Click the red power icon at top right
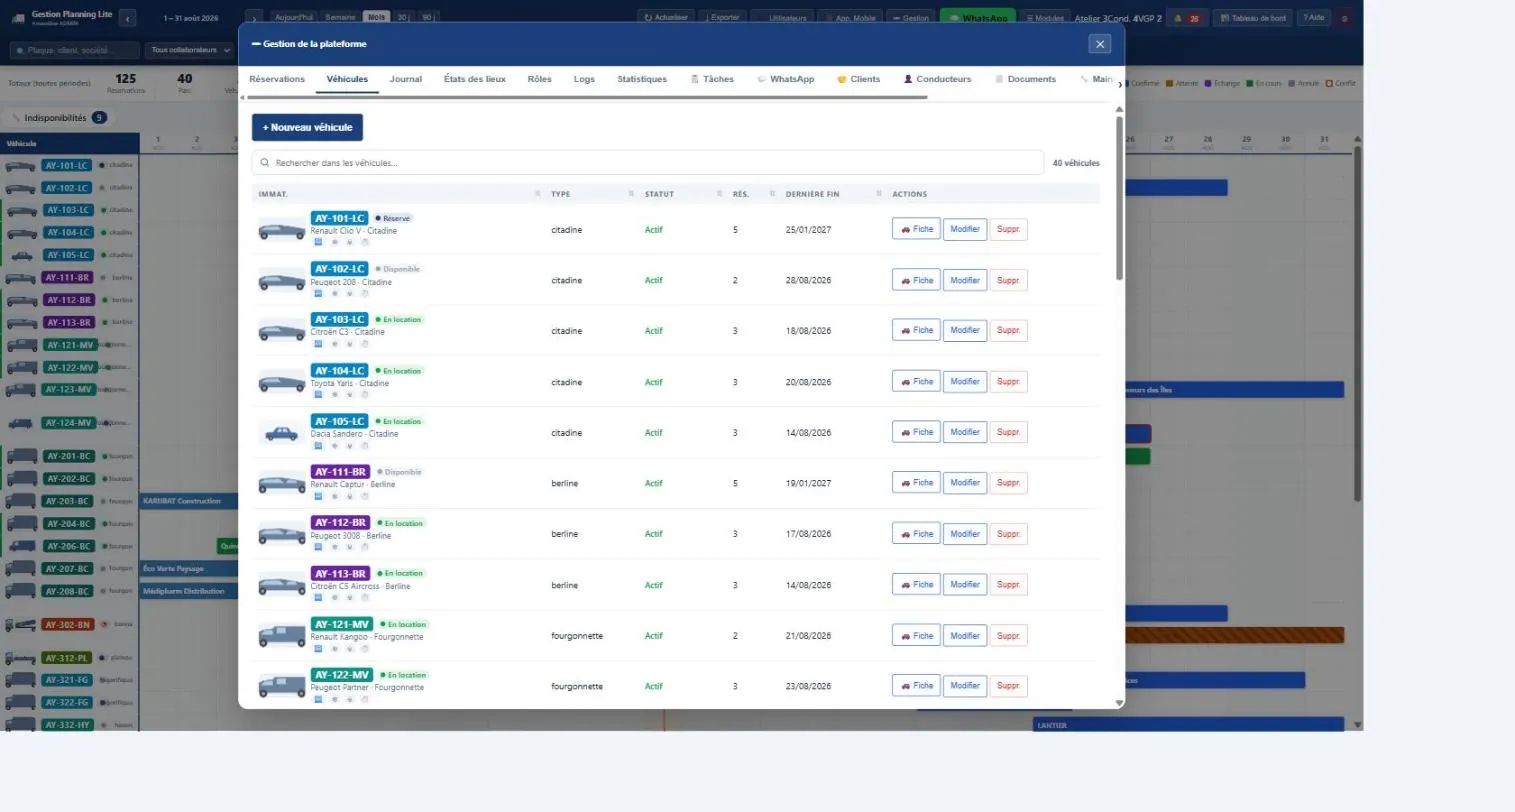This screenshot has width=1515, height=812. click(x=1344, y=18)
